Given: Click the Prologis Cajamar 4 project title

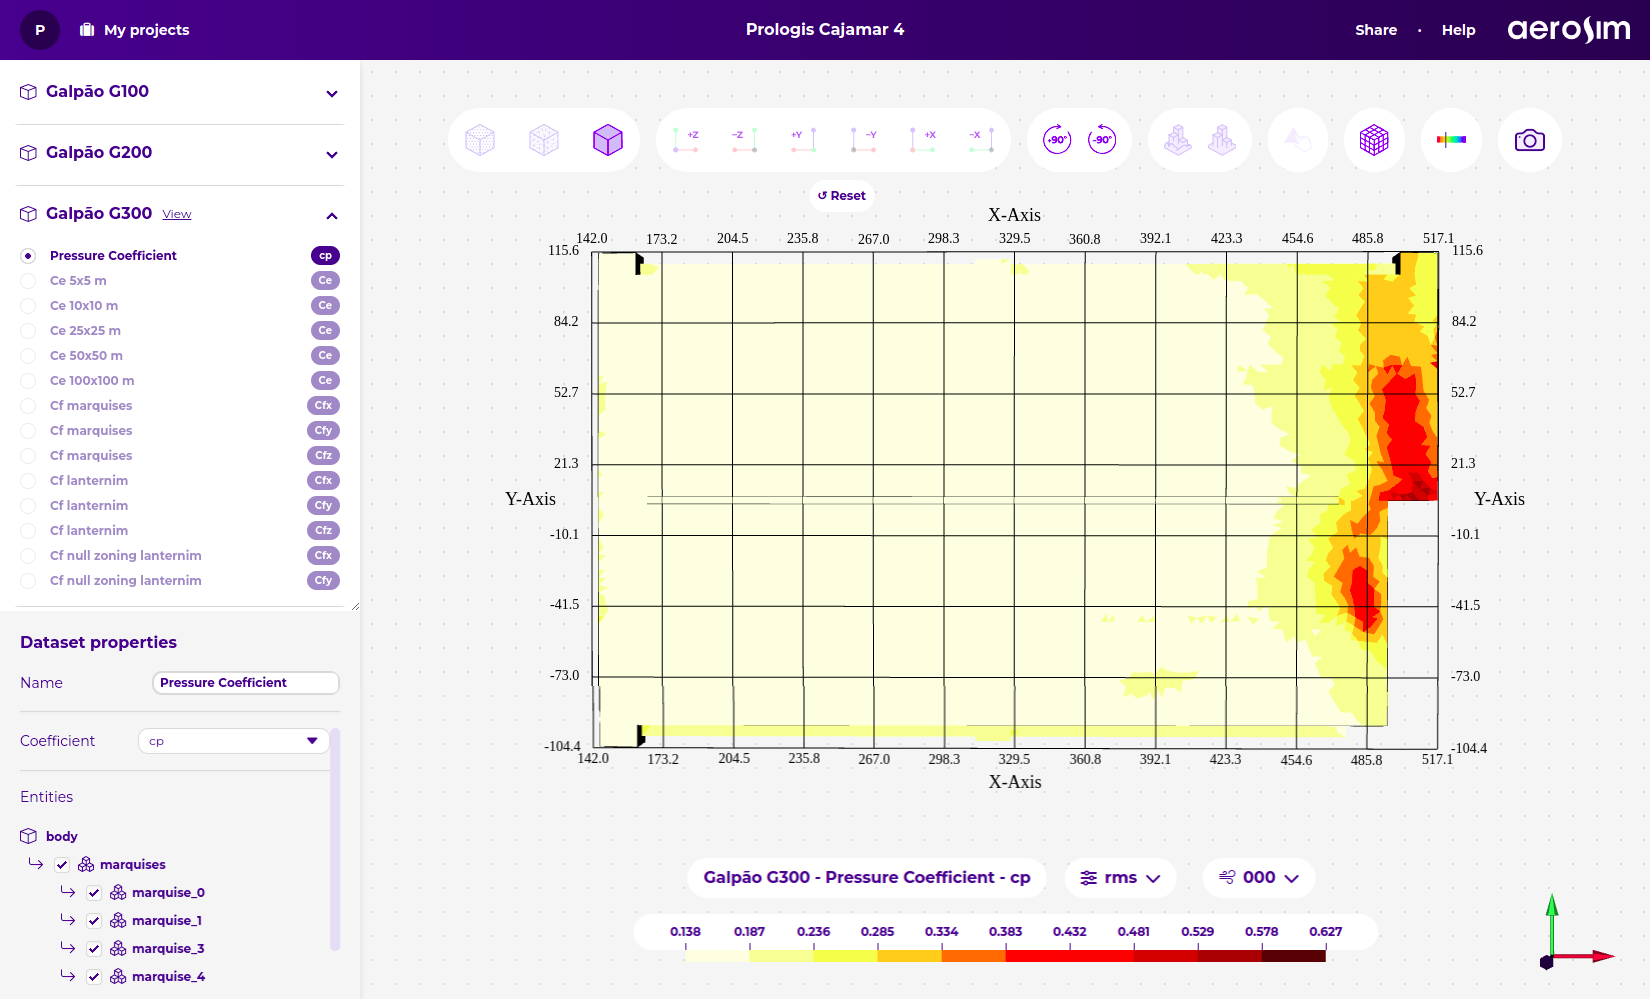Looking at the screenshot, I should [x=825, y=30].
